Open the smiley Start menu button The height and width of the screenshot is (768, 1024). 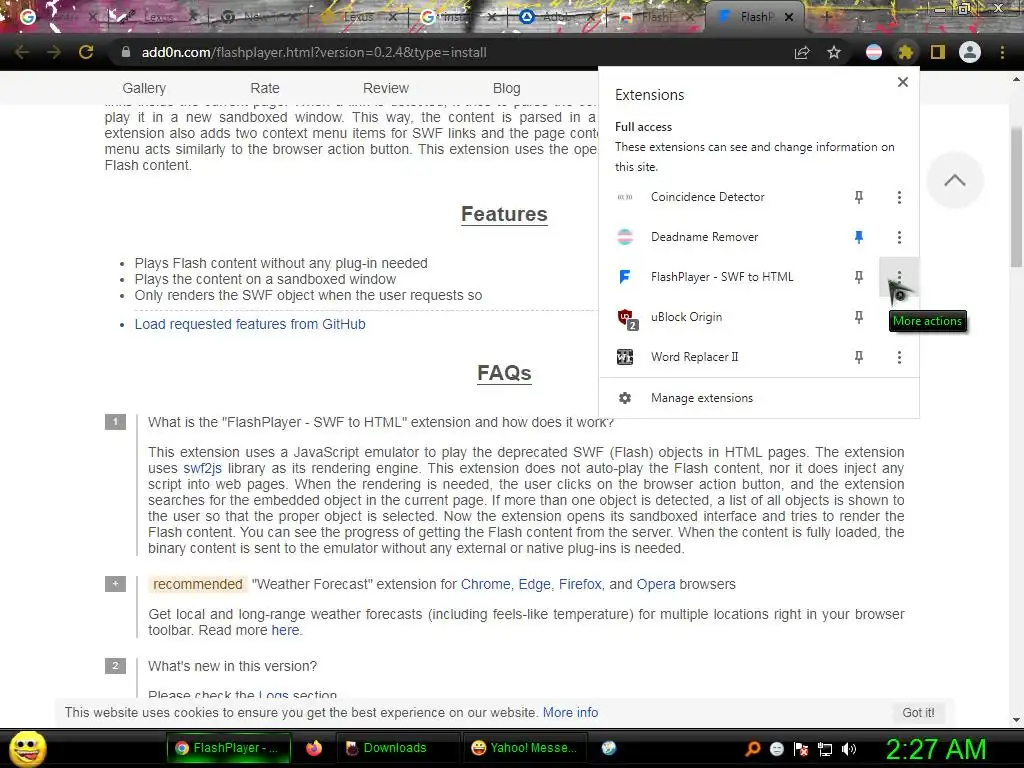[x=27, y=748]
